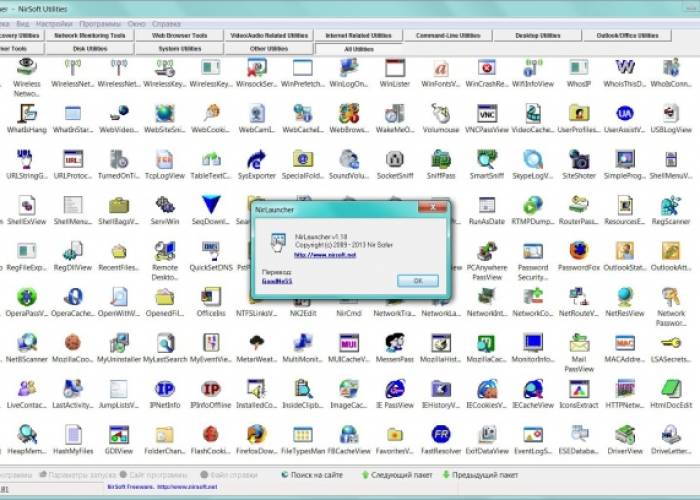Select the VNCPassView icon
This screenshot has width=700, height=500.
click(x=487, y=113)
